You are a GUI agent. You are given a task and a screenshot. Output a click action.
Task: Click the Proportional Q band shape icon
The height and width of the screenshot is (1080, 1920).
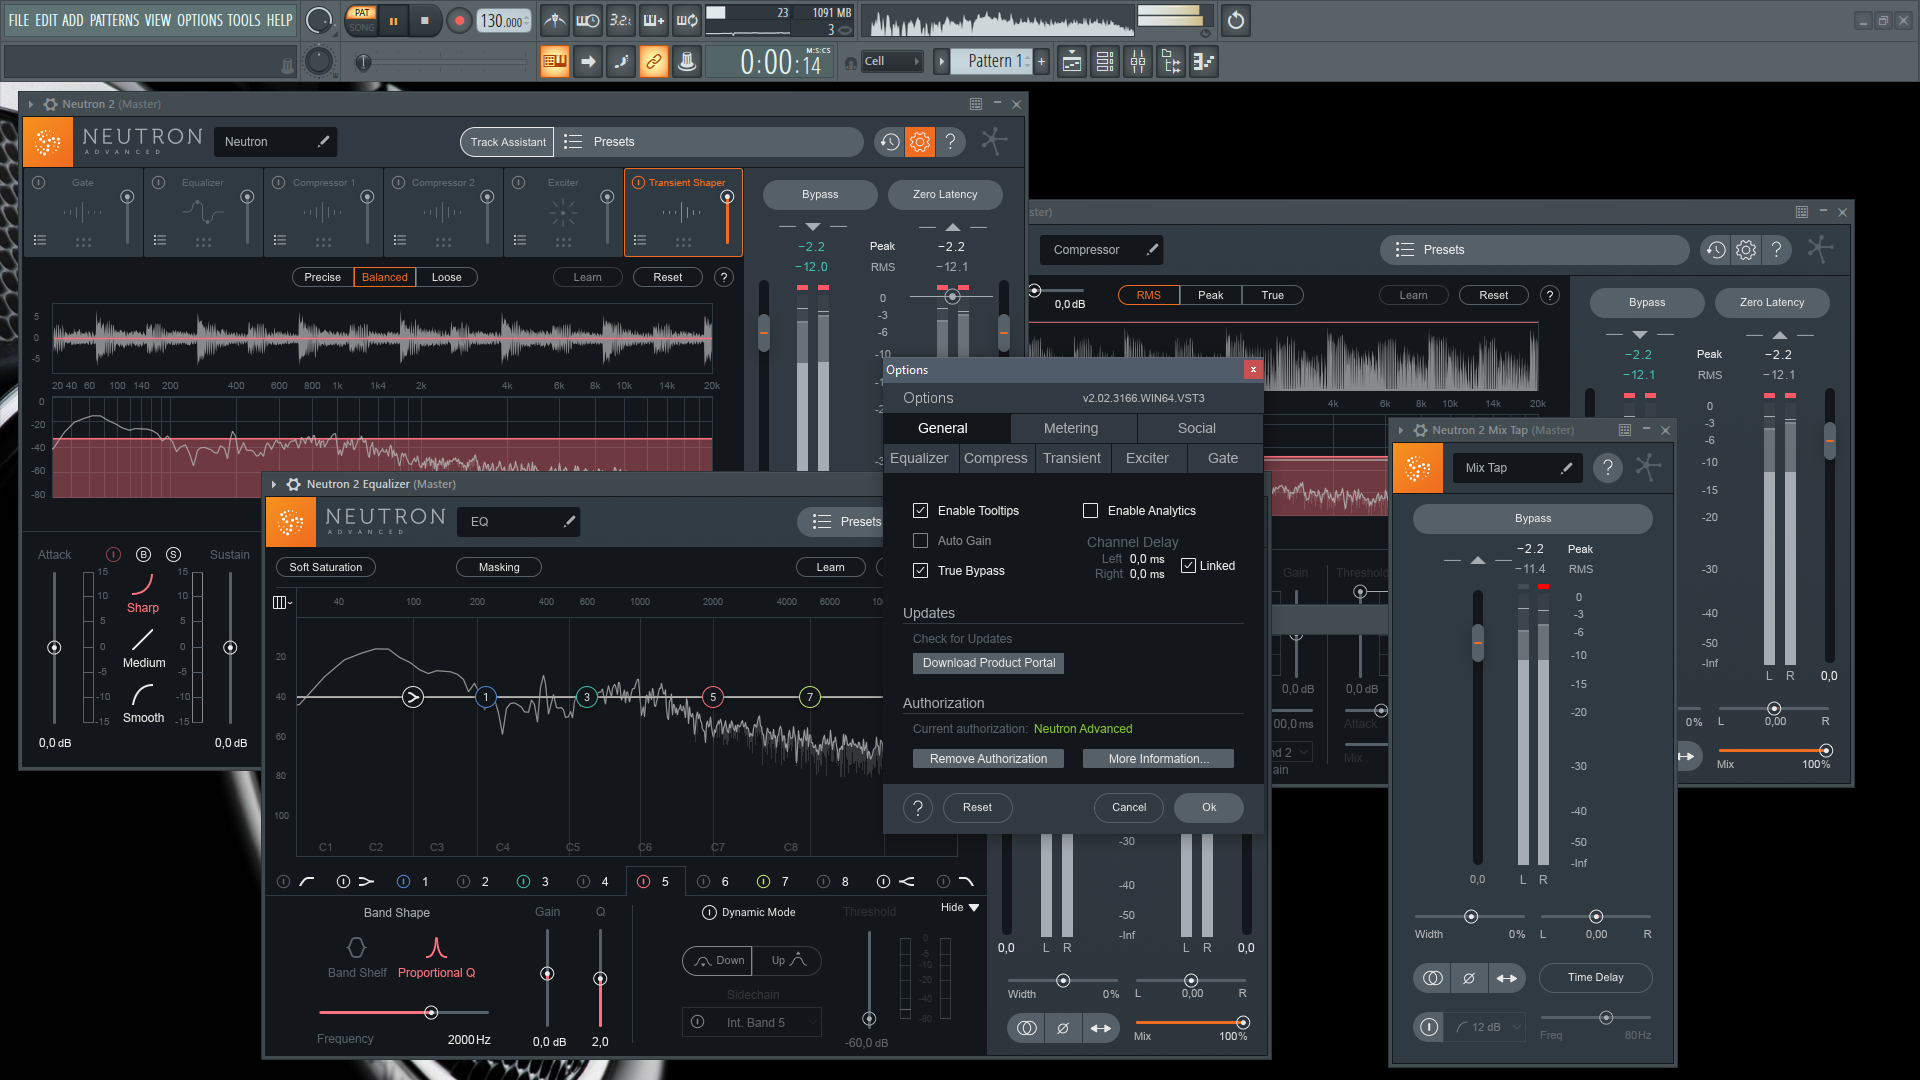point(436,947)
